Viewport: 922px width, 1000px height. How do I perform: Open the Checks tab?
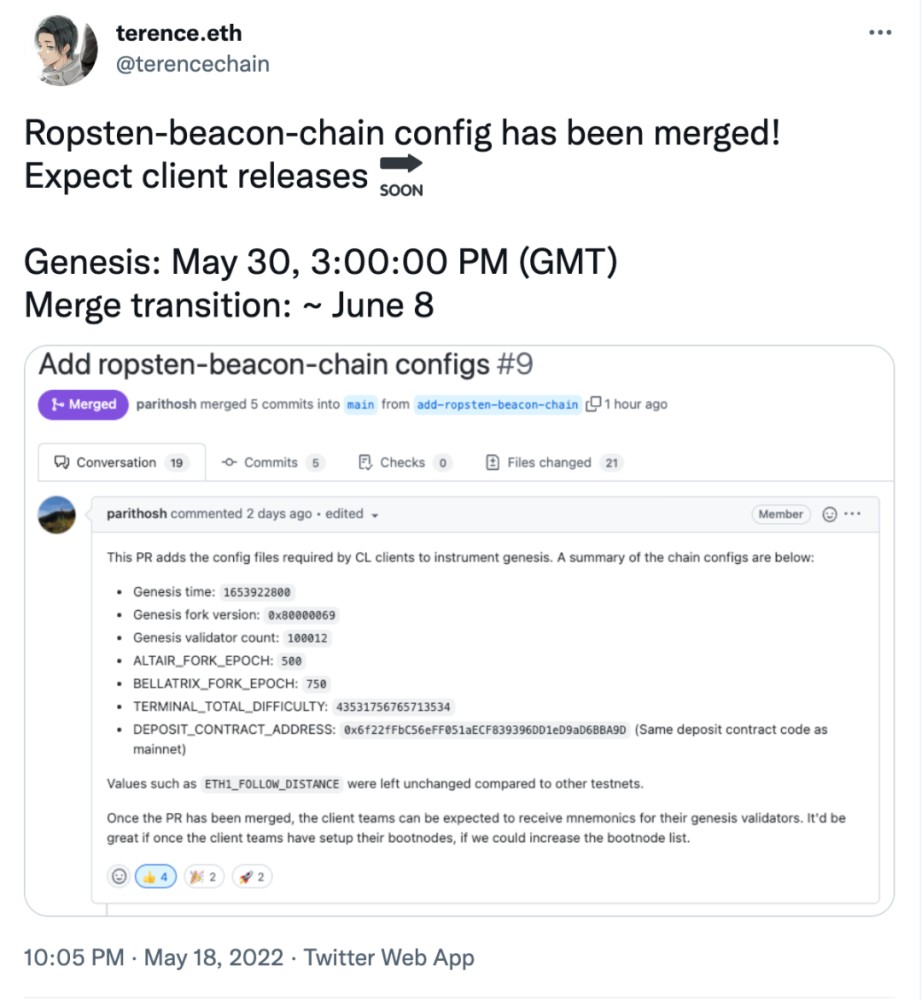click(403, 462)
